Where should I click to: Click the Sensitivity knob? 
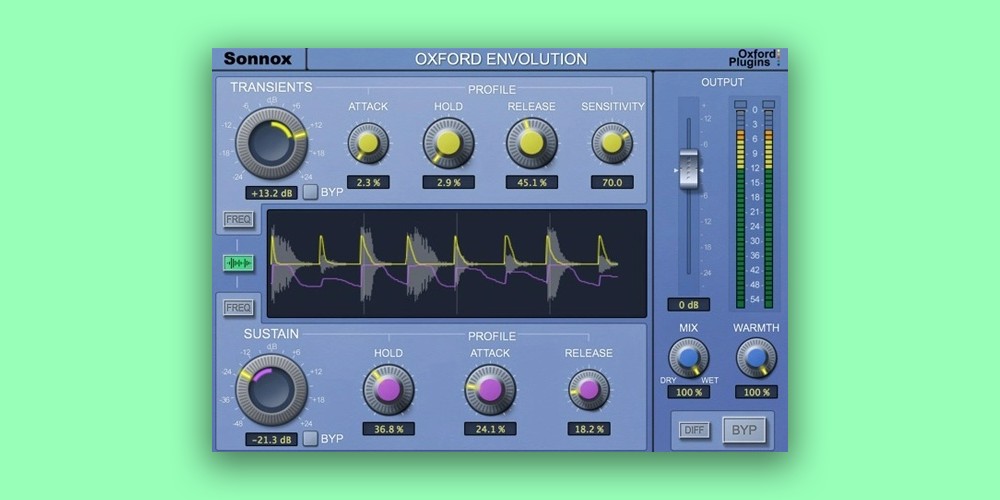coord(612,143)
